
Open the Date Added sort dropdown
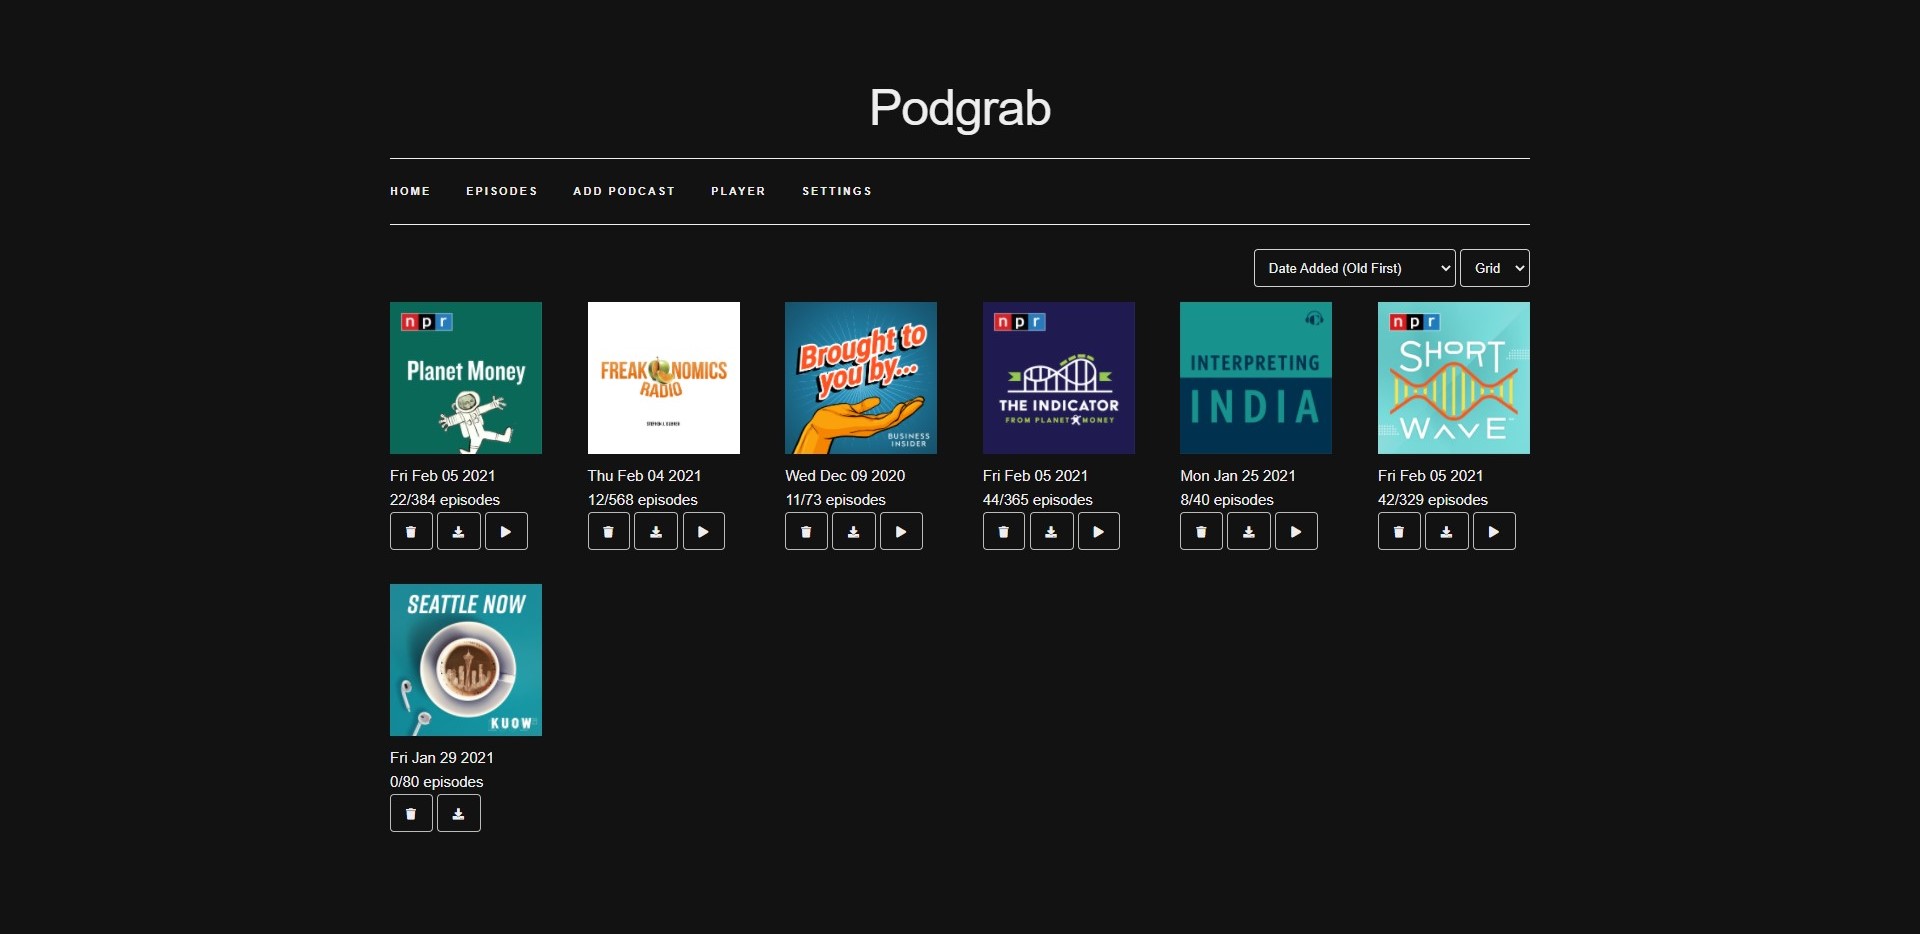1355,268
